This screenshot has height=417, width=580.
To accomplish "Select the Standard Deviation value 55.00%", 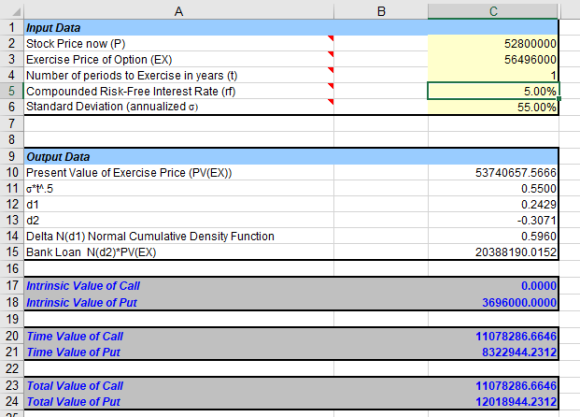I will (x=493, y=107).
